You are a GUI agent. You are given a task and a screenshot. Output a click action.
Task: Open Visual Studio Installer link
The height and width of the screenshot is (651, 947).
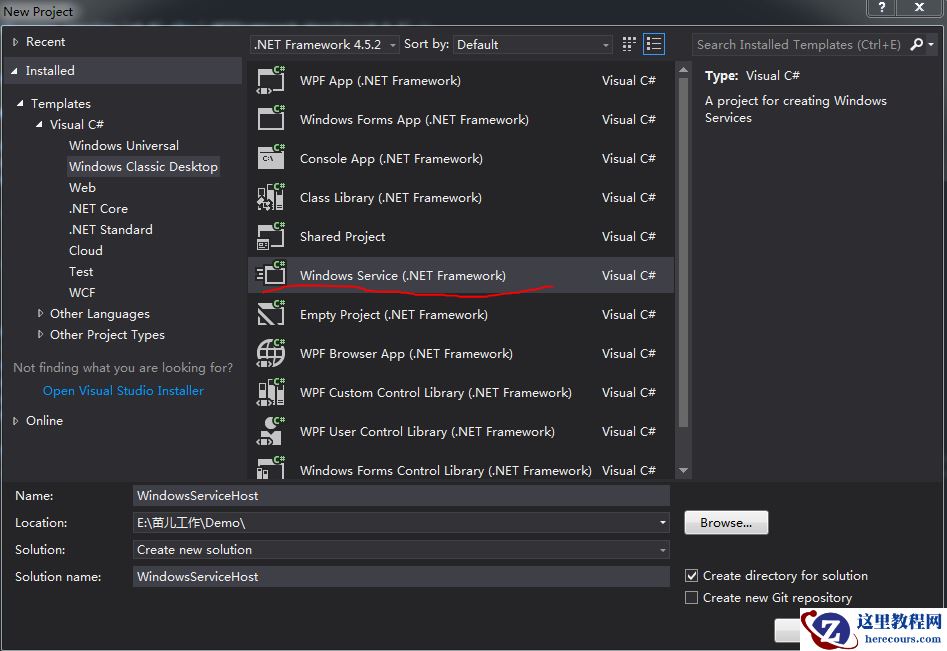pyautogui.click(x=123, y=391)
